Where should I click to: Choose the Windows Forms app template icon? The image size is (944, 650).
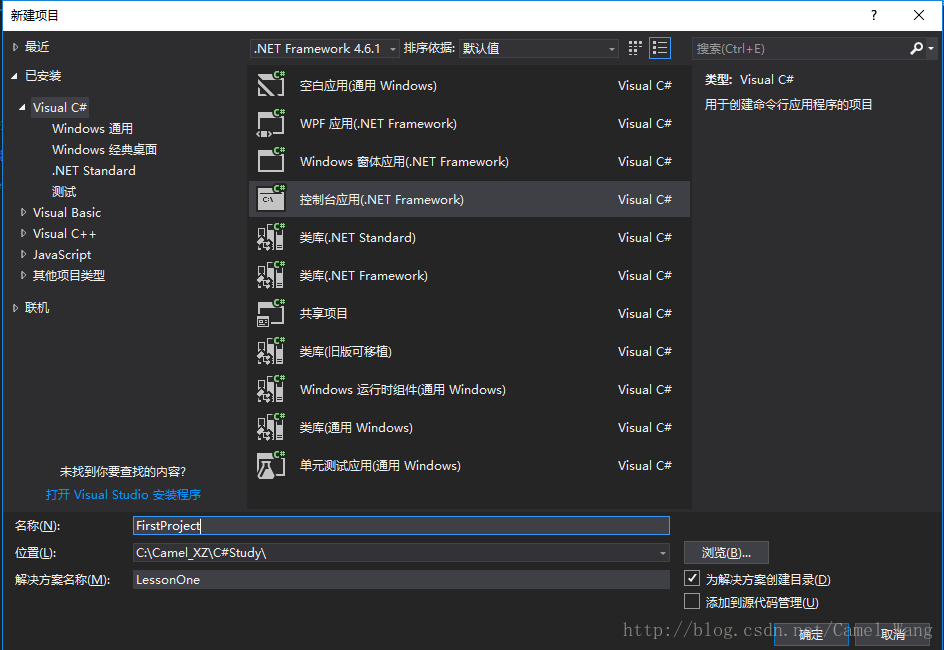tap(271, 161)
